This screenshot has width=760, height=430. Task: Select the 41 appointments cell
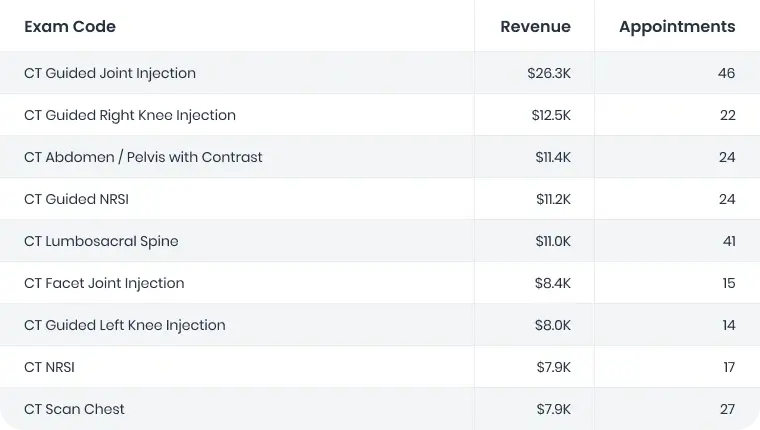pyautogui.click(x=728, y=241)
